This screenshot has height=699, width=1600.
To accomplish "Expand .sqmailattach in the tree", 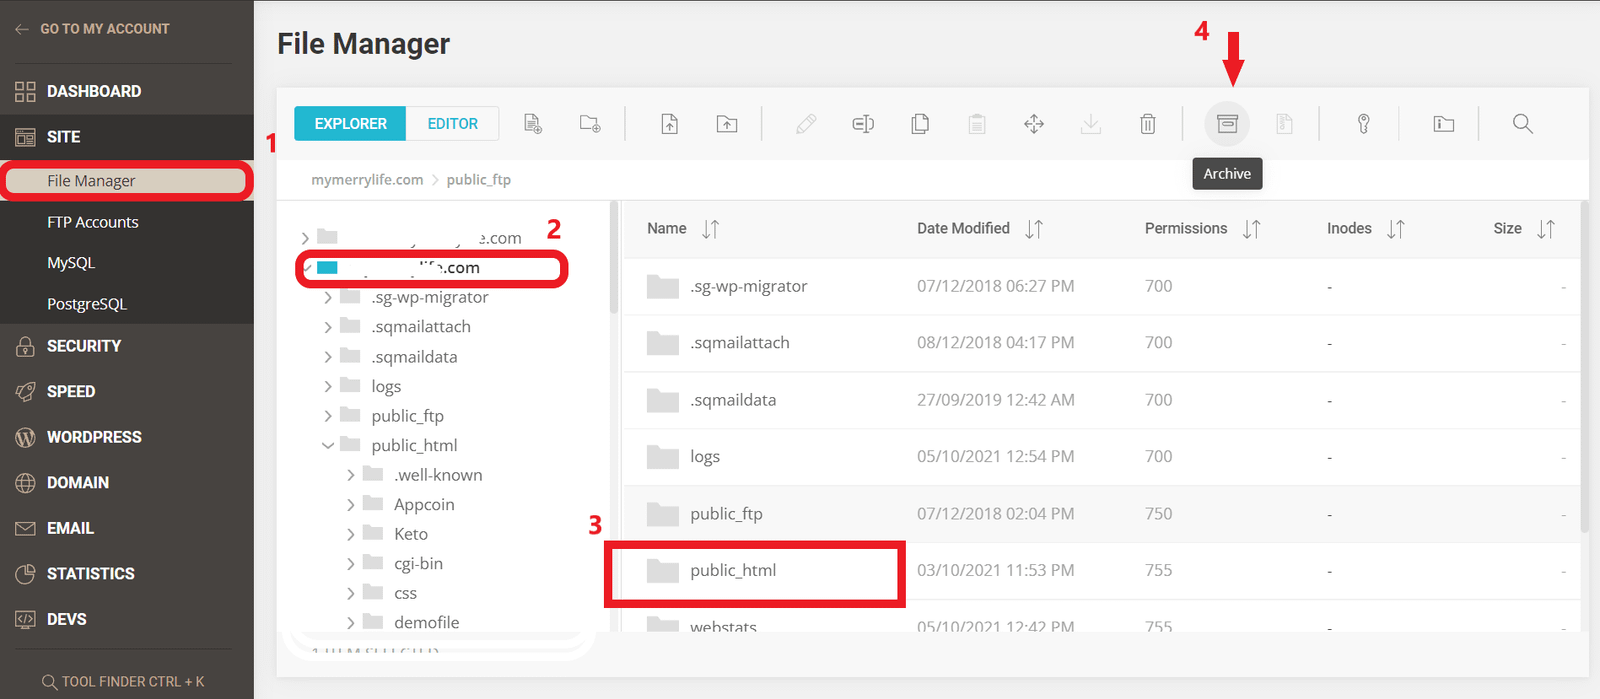I will click(x=328, y=327).
